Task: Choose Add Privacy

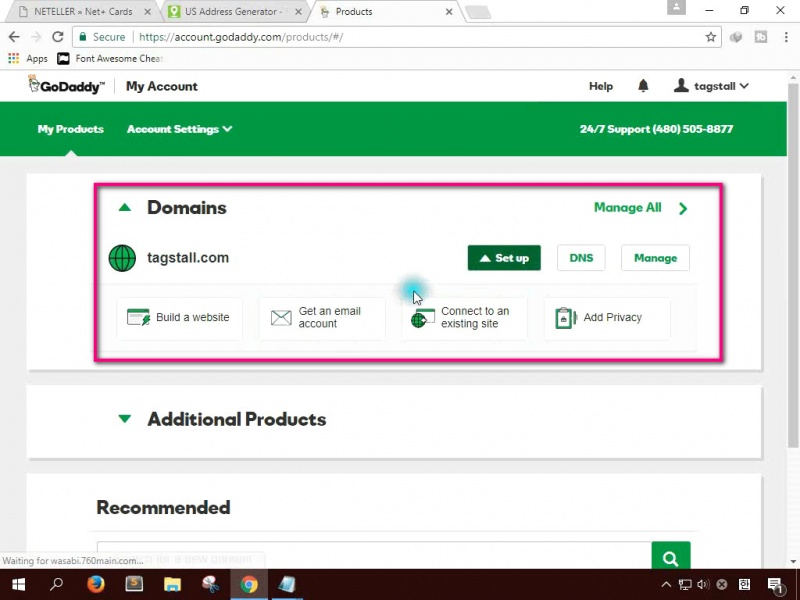Action: point(607,318)
